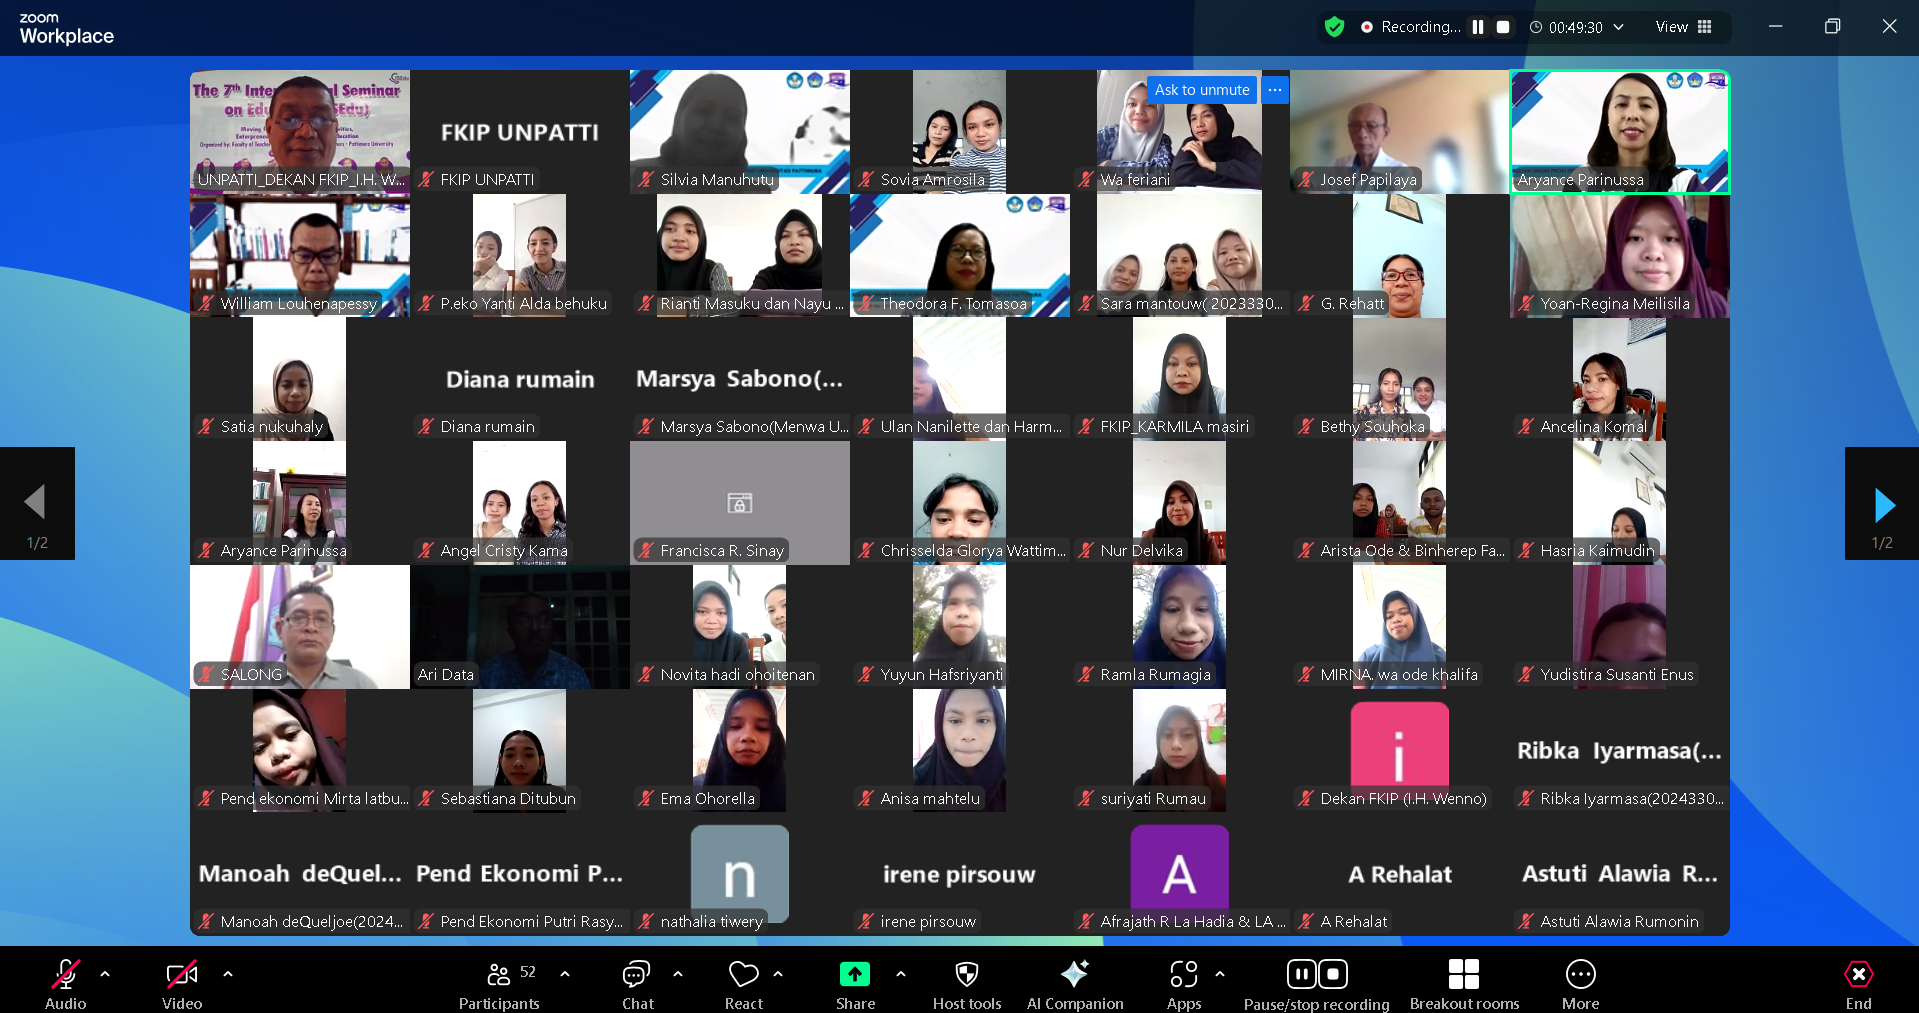Image resolution: width=1919 pixels, height=1013 pixels.
Task: Select the Sovia Amrosila video tile
Action: click(960, 131)
